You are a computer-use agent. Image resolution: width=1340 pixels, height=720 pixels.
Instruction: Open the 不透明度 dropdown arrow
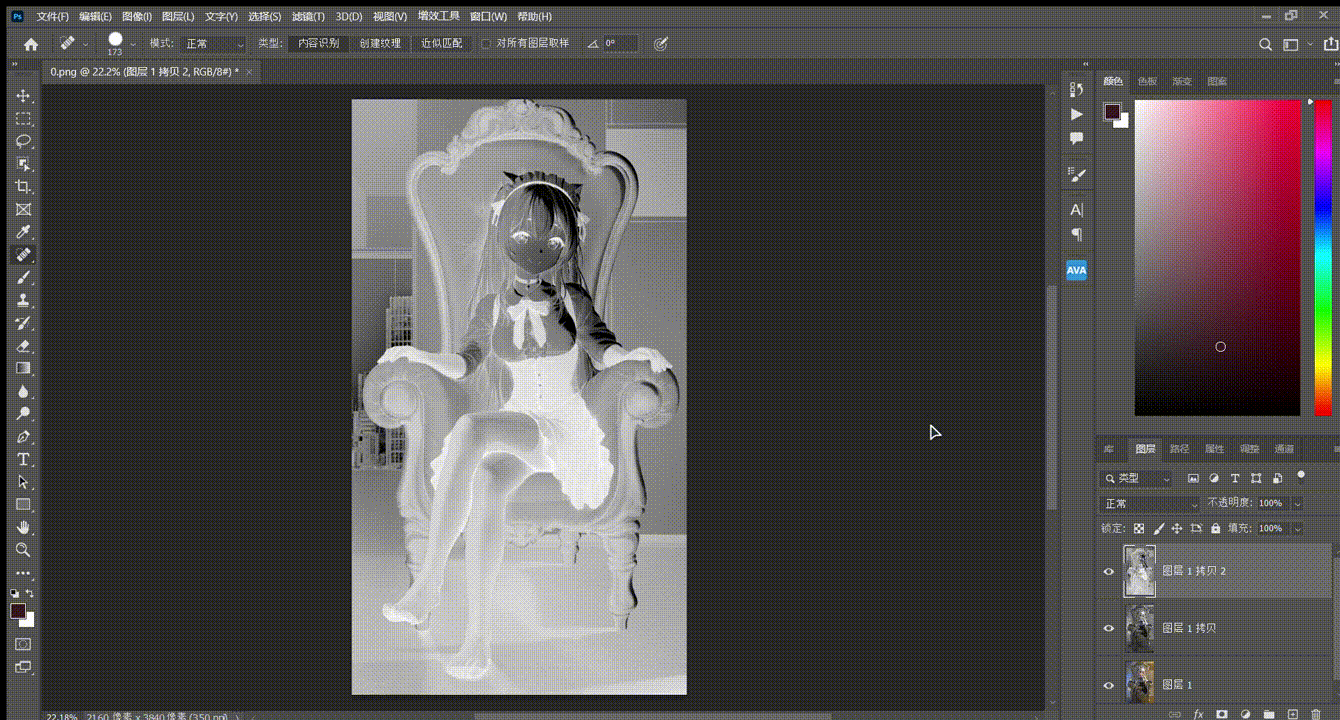(1298, 504)
